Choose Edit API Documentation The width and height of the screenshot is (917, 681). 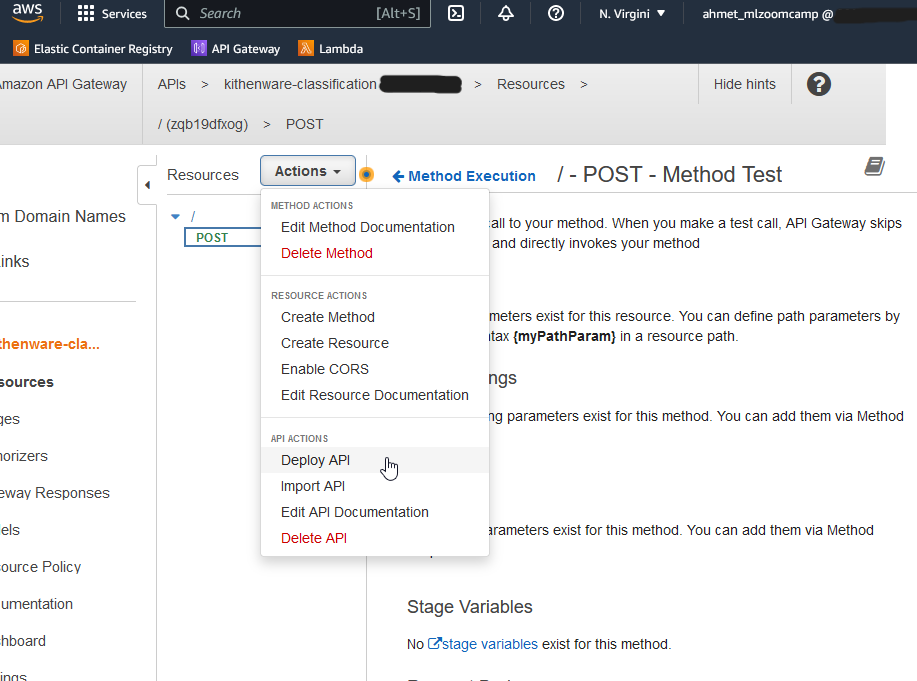click(354, 512)
